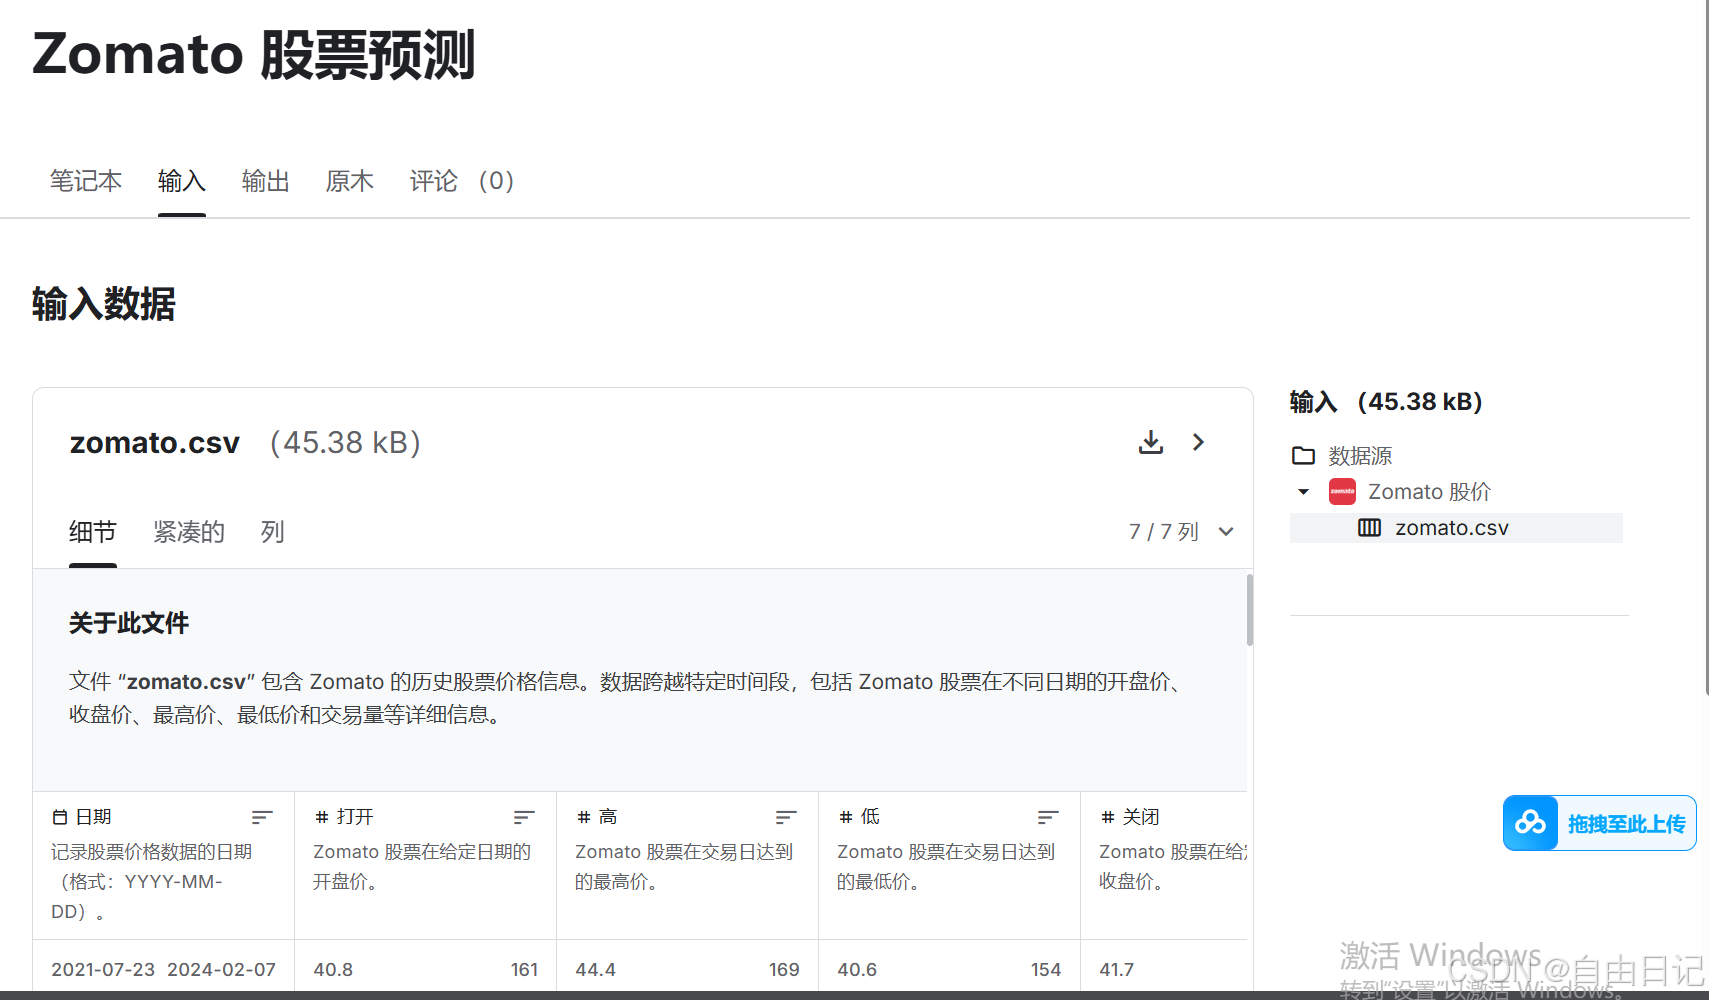This screenshot has height=1000, width=1709.
Task: Click the 日期 date range slider
Action: 163,969
